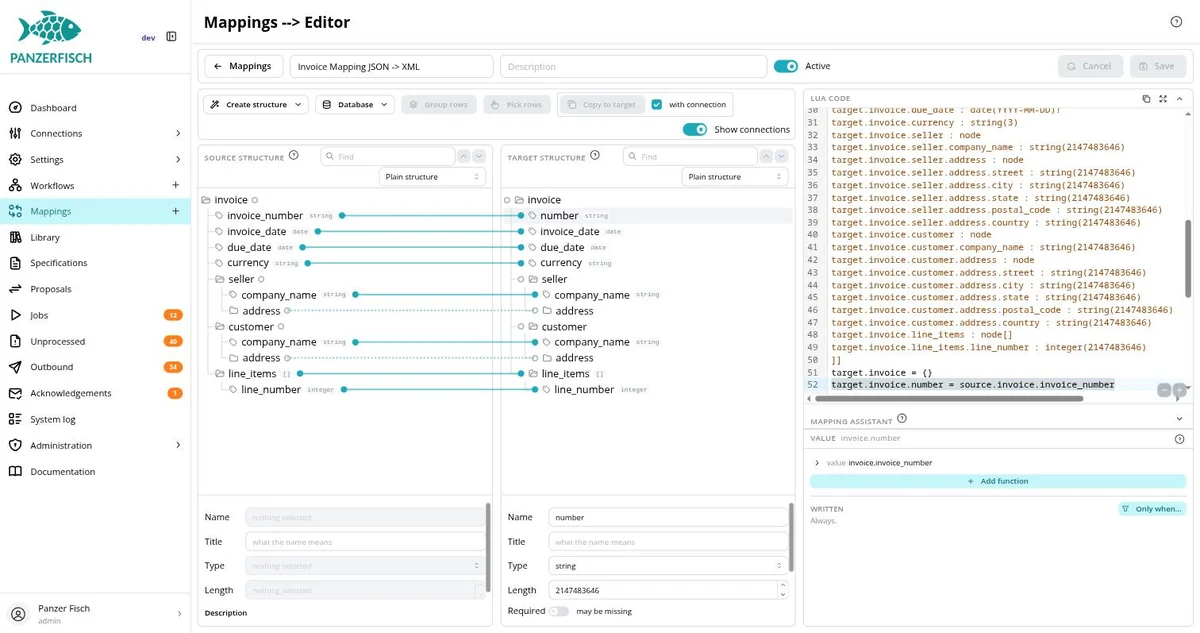Click the Cancel button
Viewport: 1200px width, 633px height.
tap(1090, 66)
